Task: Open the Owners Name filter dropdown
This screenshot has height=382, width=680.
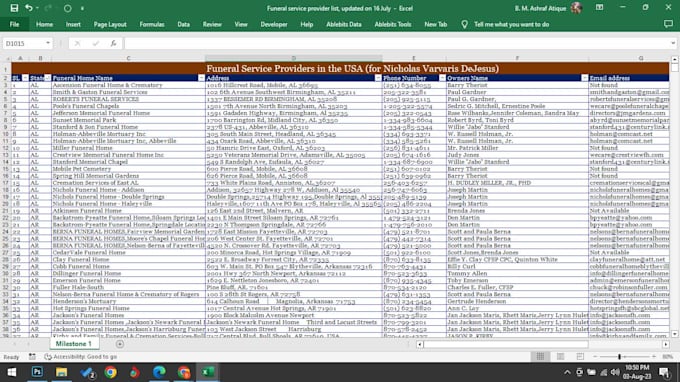Action: point(585,78)
